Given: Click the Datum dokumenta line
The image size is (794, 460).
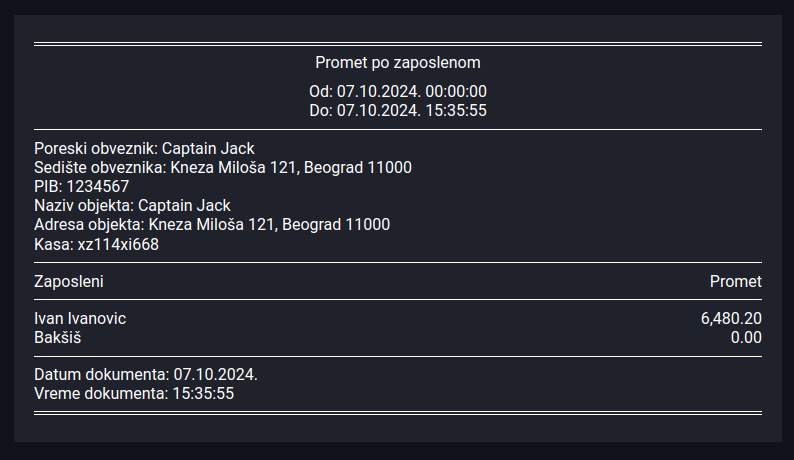Looking at the screenshot, I should (146, 375).
